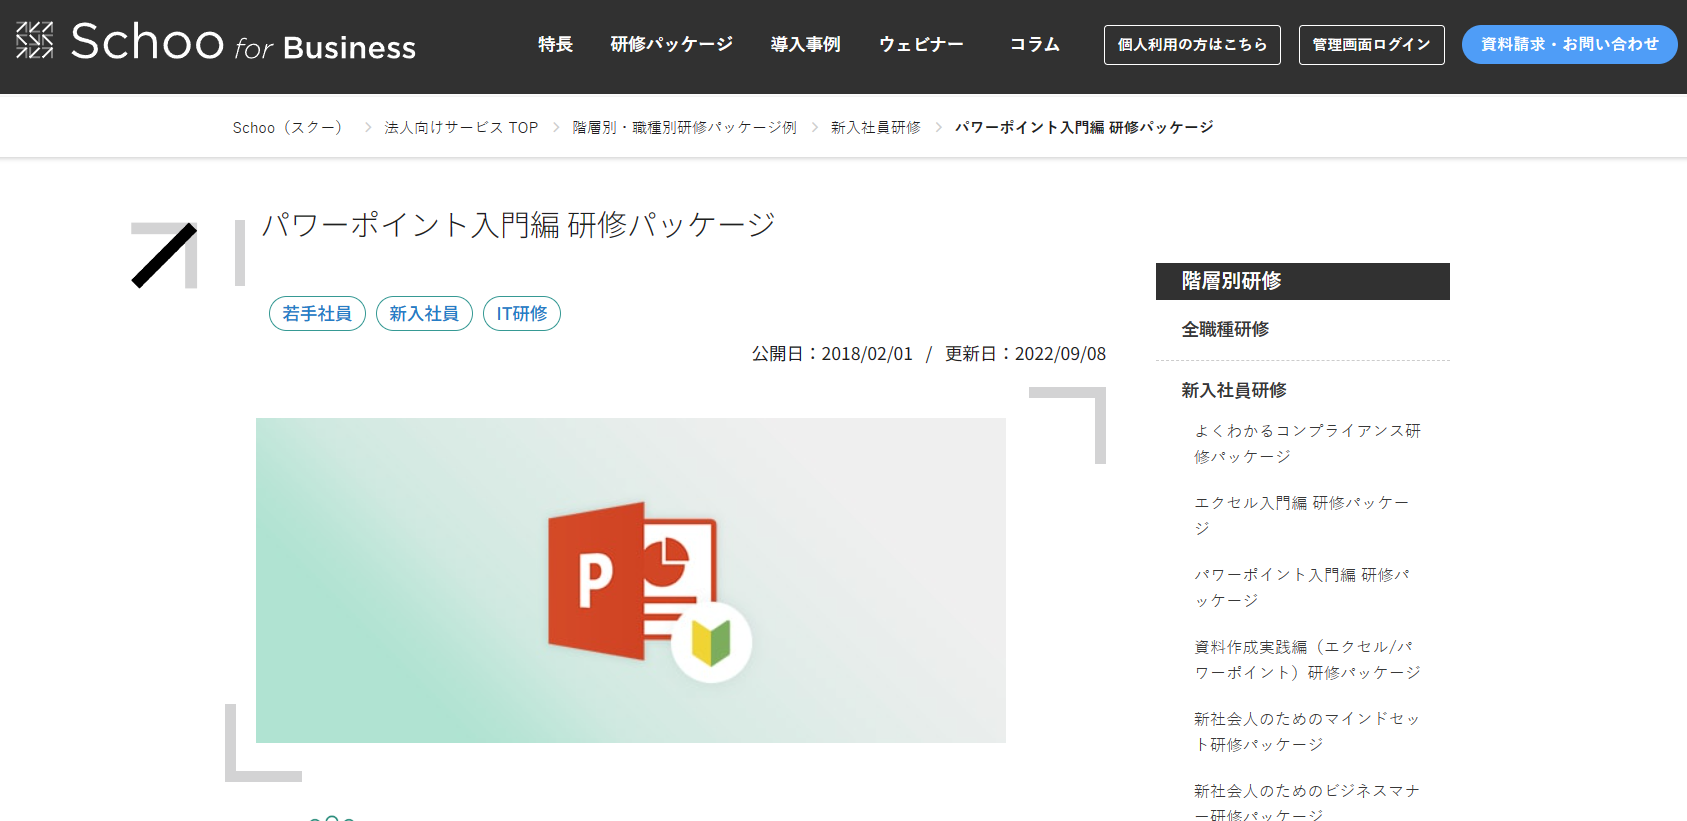Viewport: 1687px width, 821px height.
Task: Open the コラム navigation item
Action: 1034,44
